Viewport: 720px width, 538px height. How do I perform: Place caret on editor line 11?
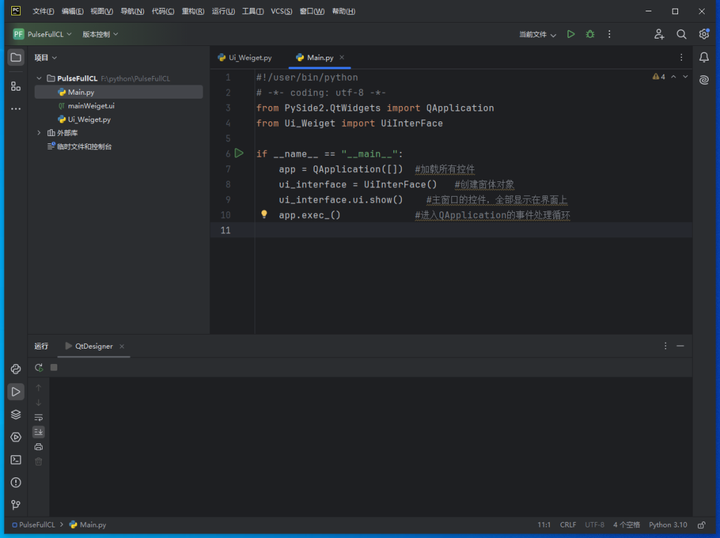[x=473, y=230]
